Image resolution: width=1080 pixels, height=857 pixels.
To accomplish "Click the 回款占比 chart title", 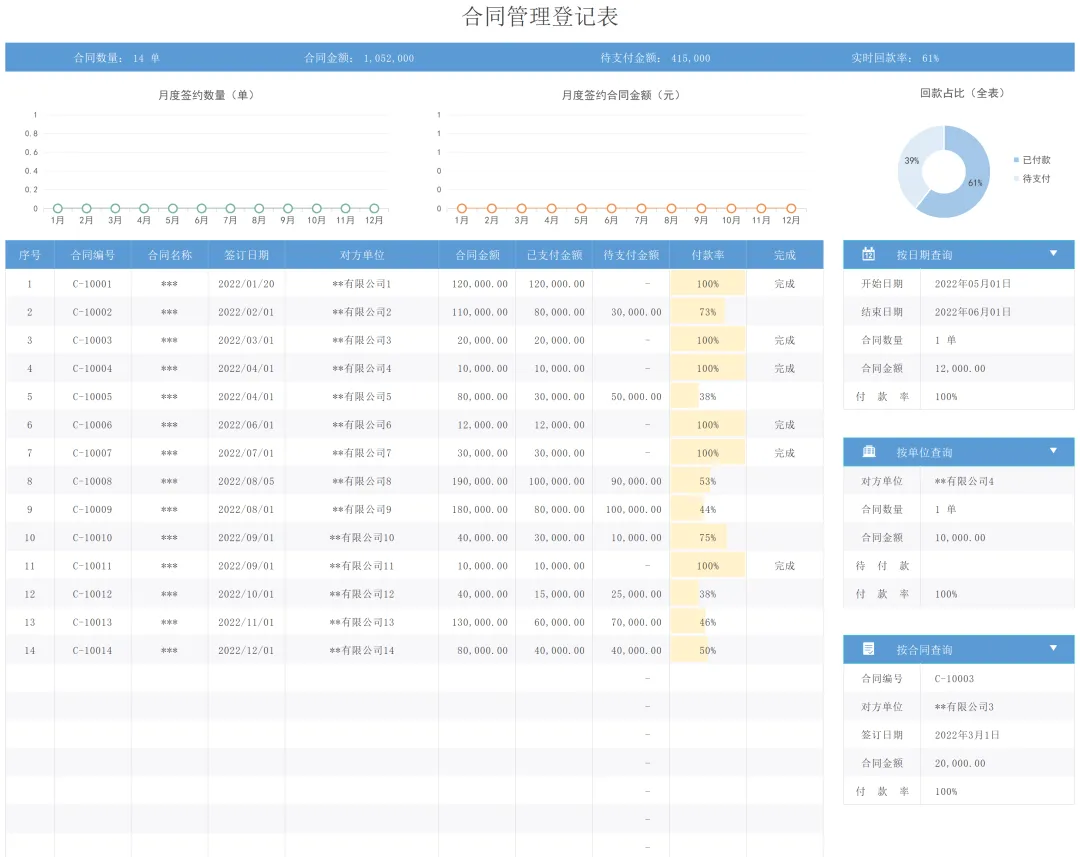I will pos(962,93).
